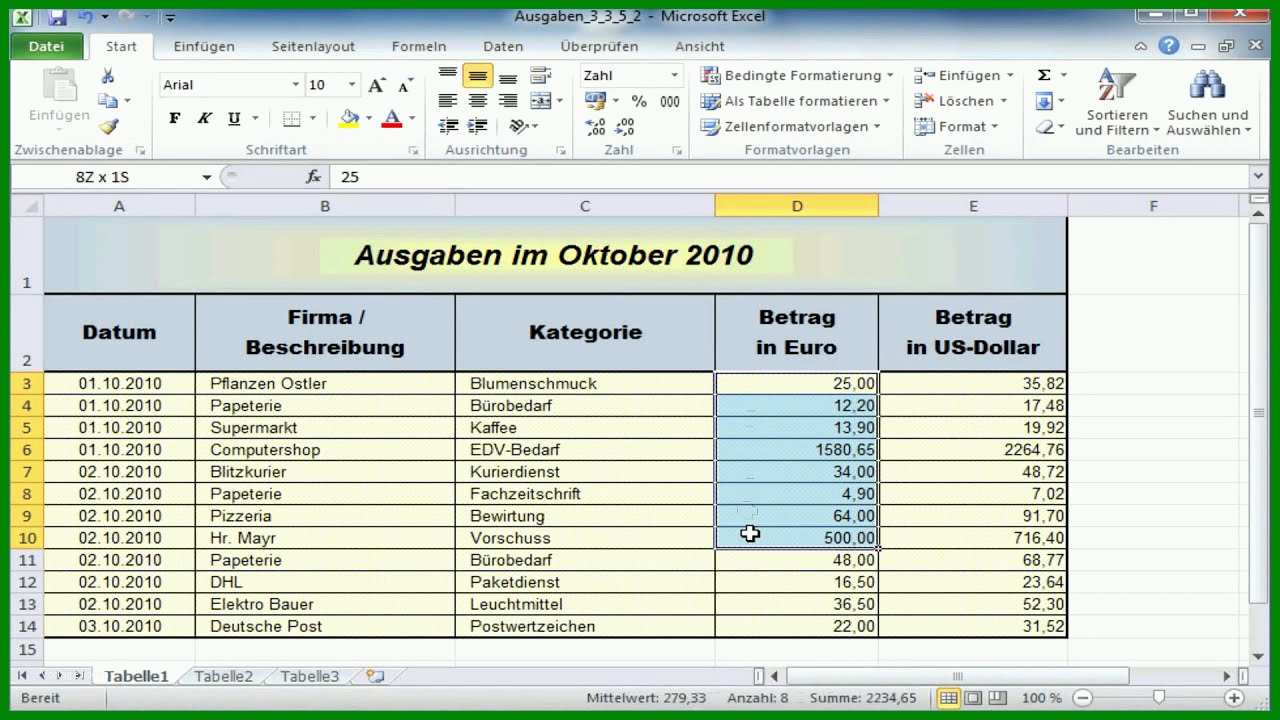Image resolution: width=1280 pixels, height=720 pixels.
Task: Open Zellenformatvorlagen dropdown
Action: click(790, 127)
